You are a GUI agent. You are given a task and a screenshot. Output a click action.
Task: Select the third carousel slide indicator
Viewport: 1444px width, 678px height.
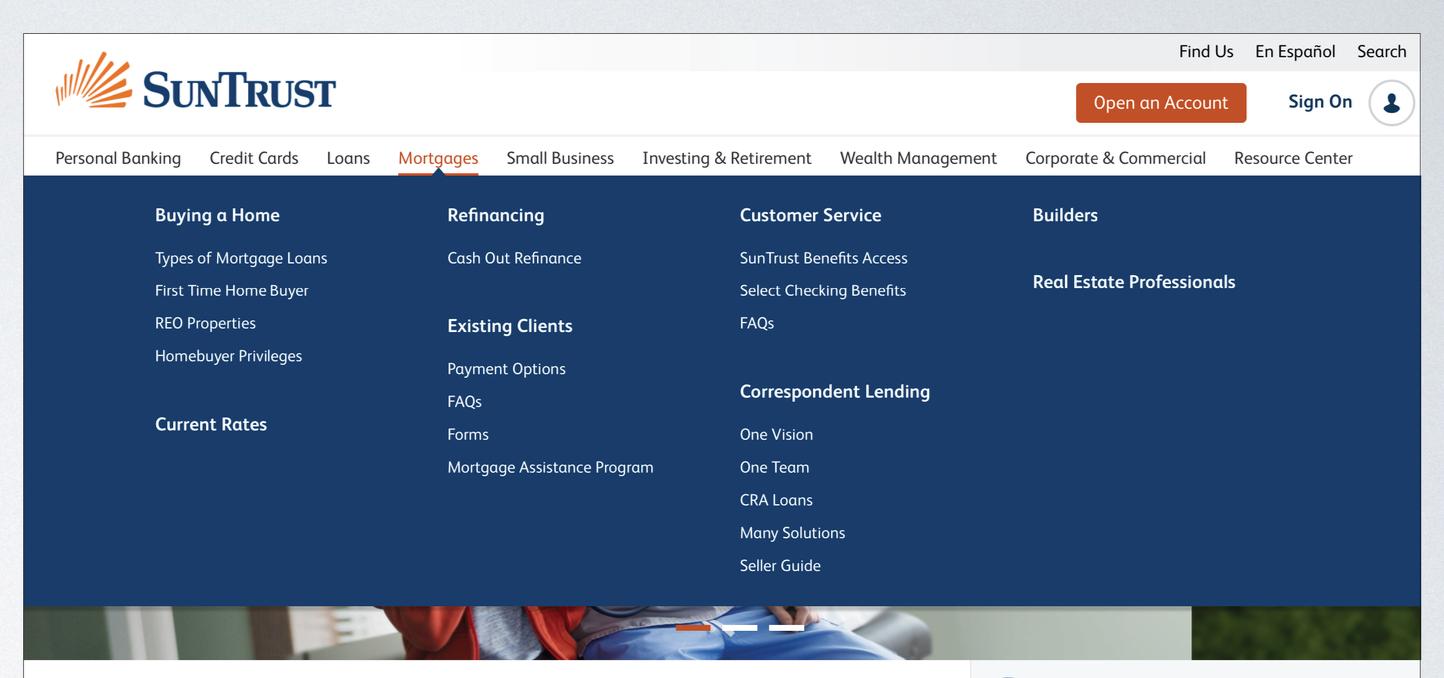point(787,628)
